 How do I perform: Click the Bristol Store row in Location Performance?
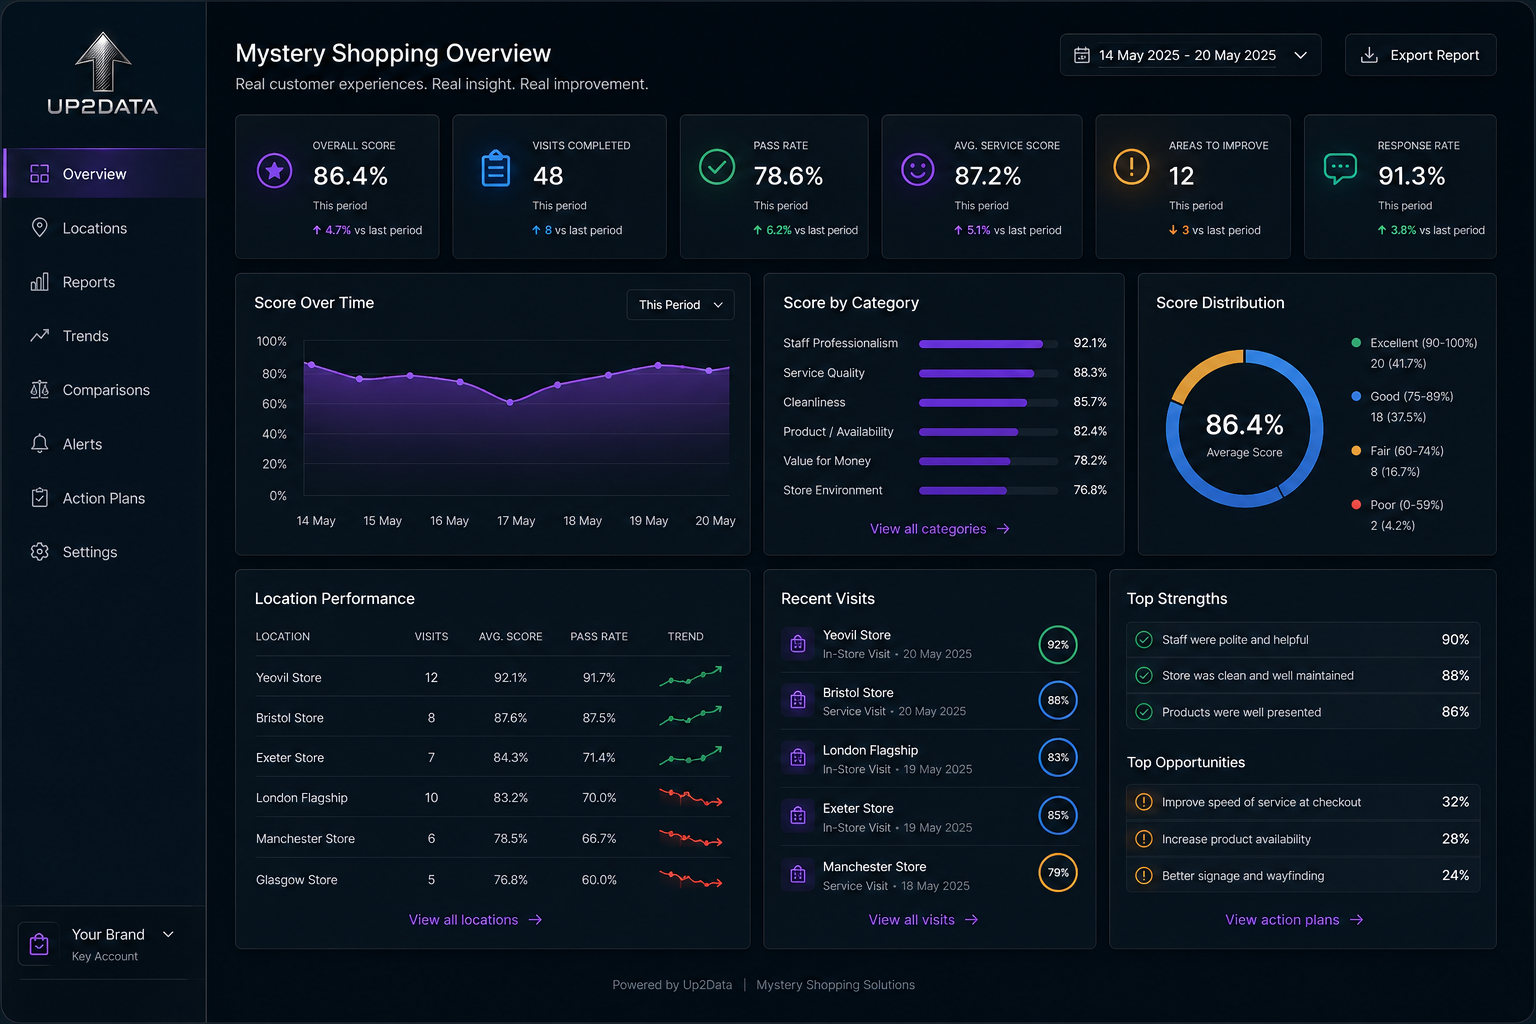coord(492,718)
